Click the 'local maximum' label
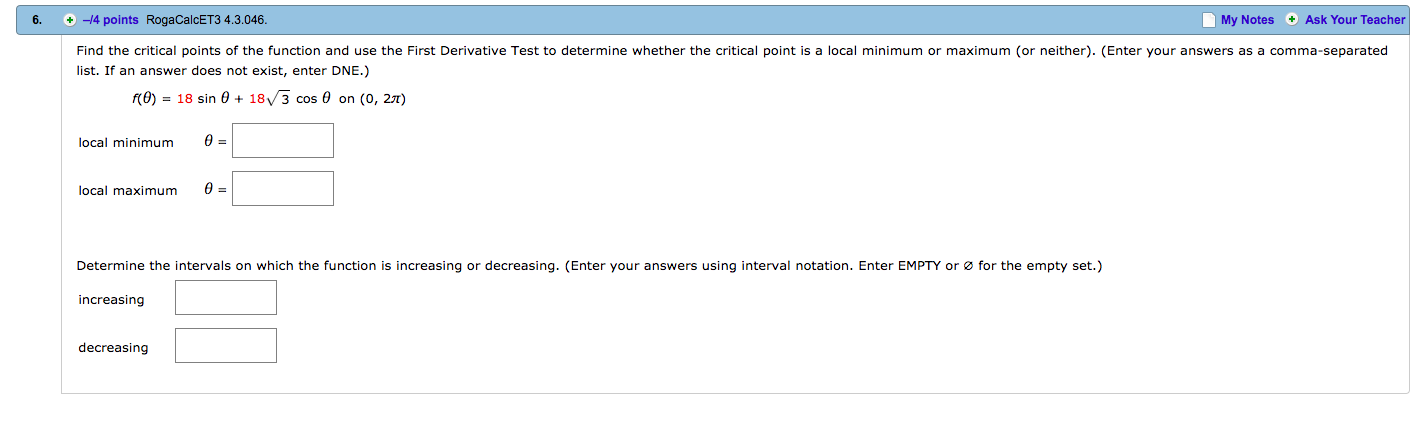 (128, 190)
